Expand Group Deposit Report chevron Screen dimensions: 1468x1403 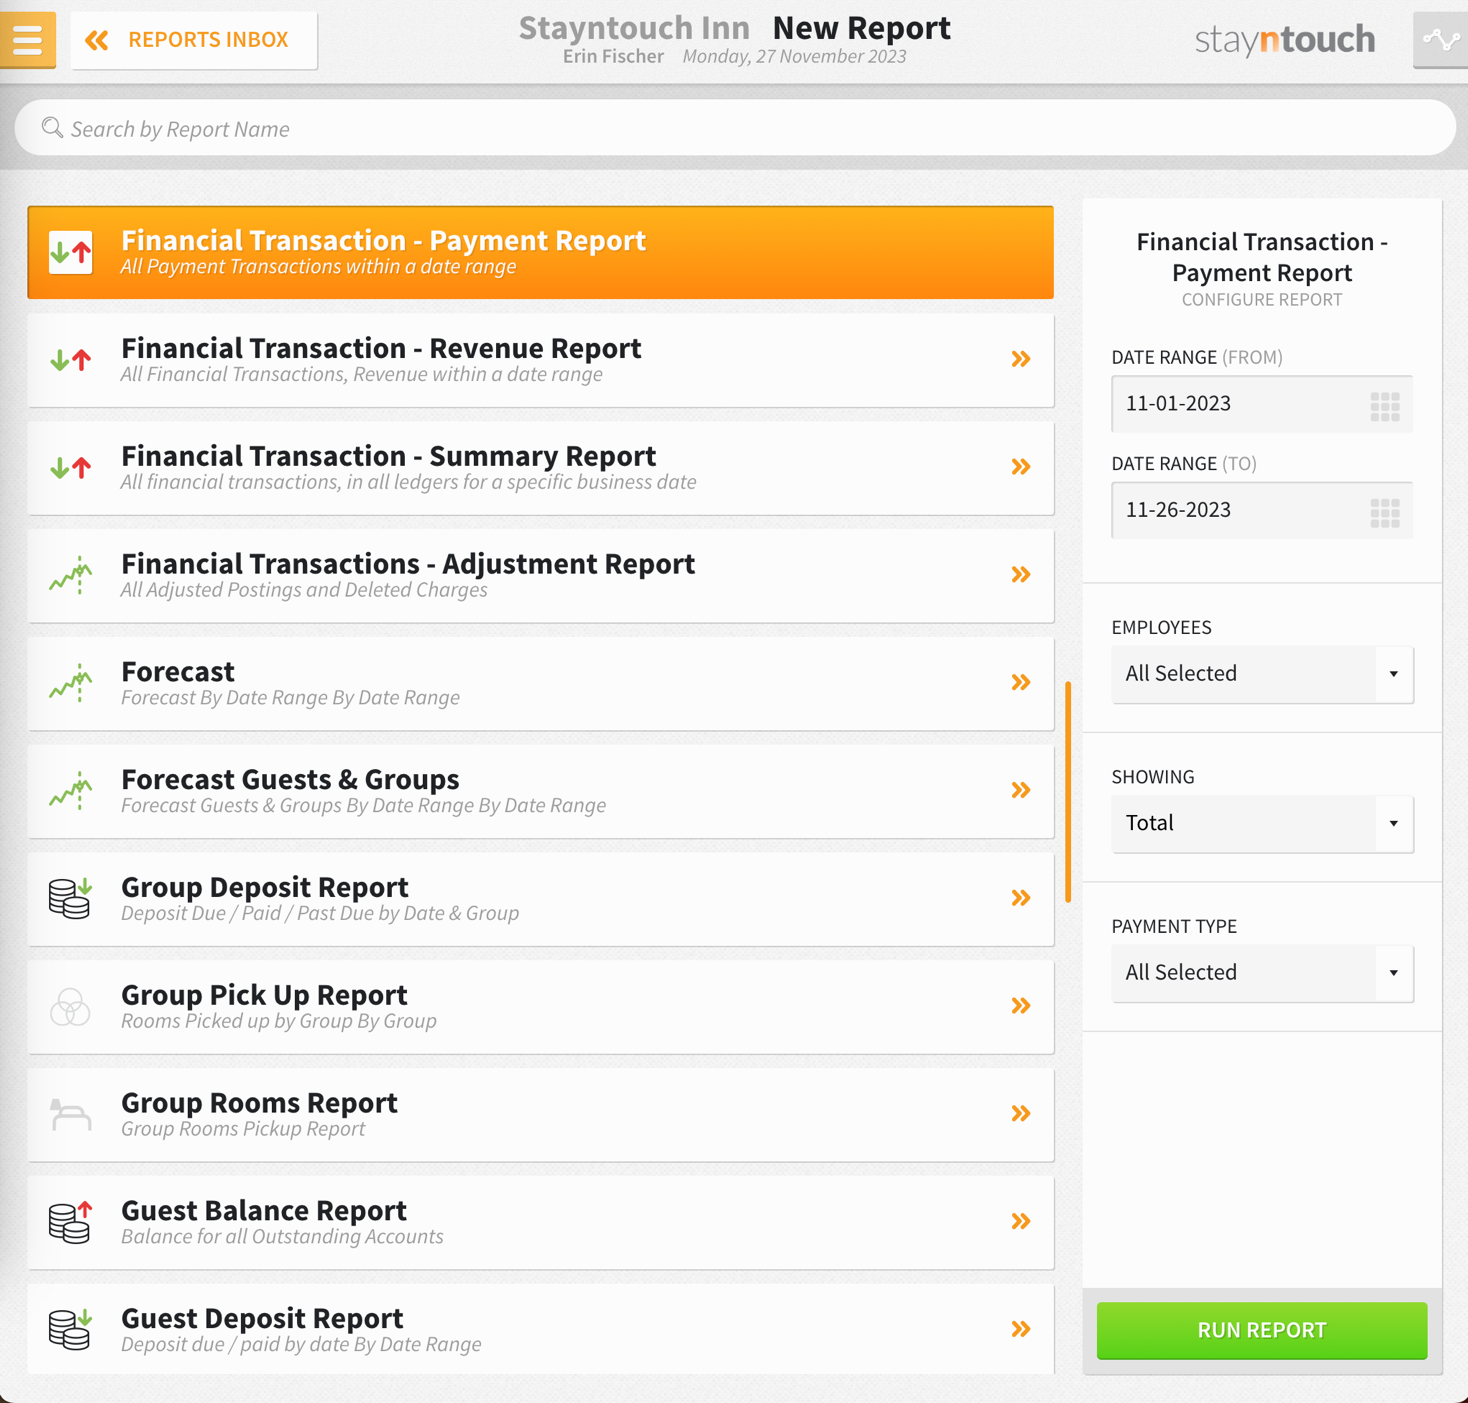pos(1020,898)
